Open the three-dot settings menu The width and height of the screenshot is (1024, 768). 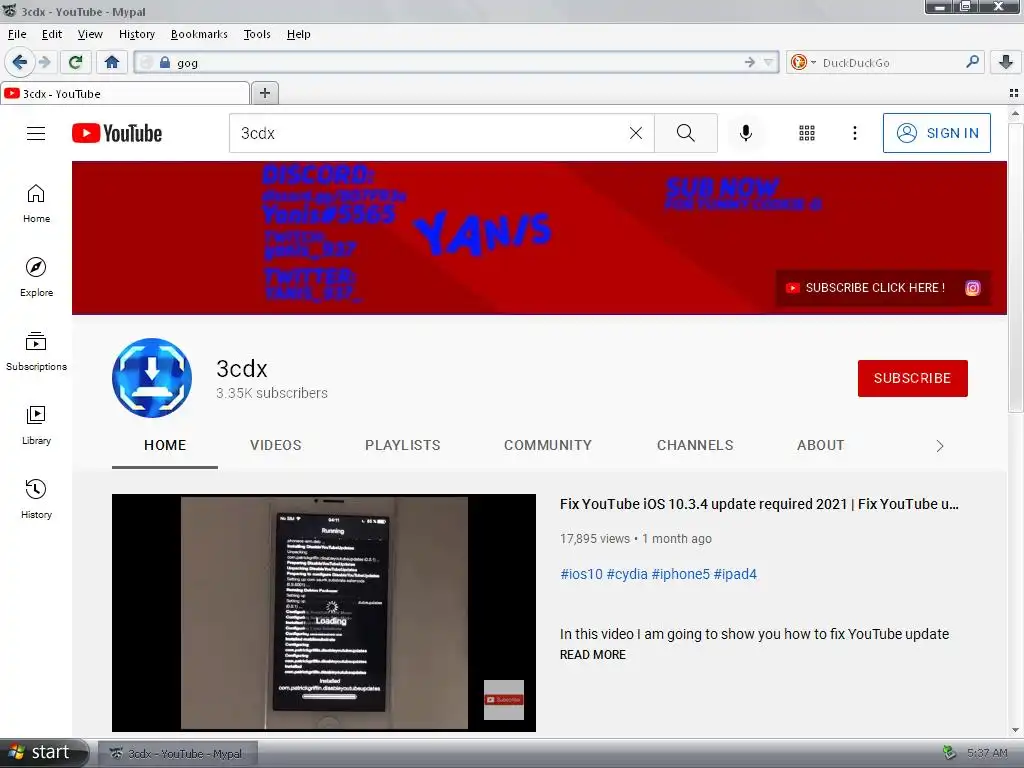[855, 133]
